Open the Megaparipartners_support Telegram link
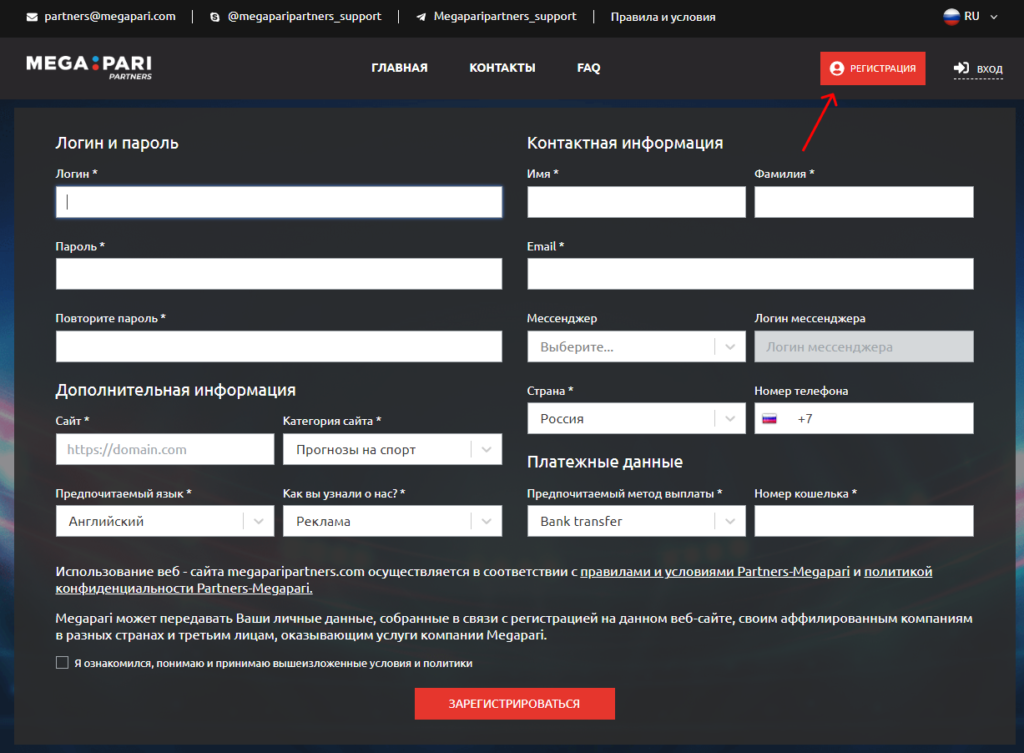 505,16
